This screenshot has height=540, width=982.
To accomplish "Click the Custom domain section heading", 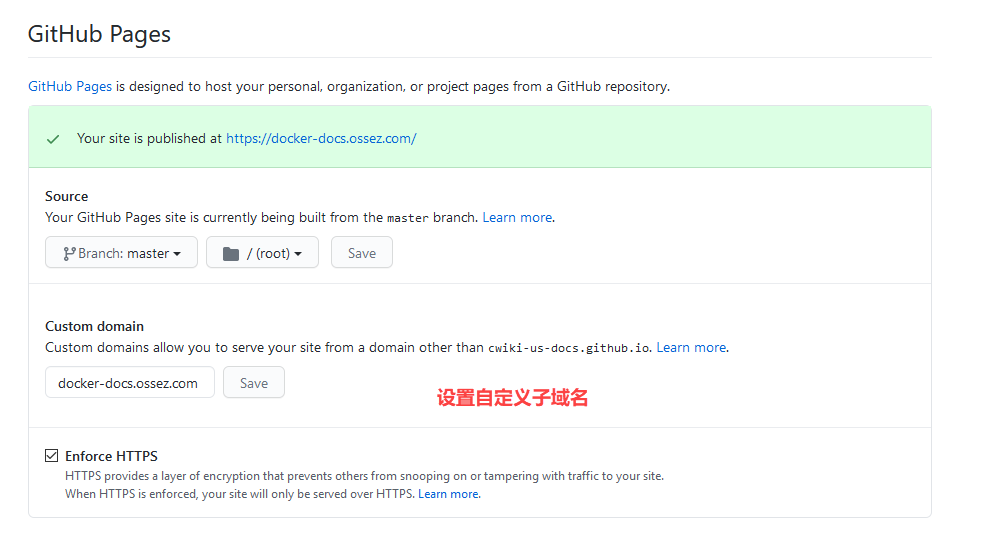I will [95, 326].
